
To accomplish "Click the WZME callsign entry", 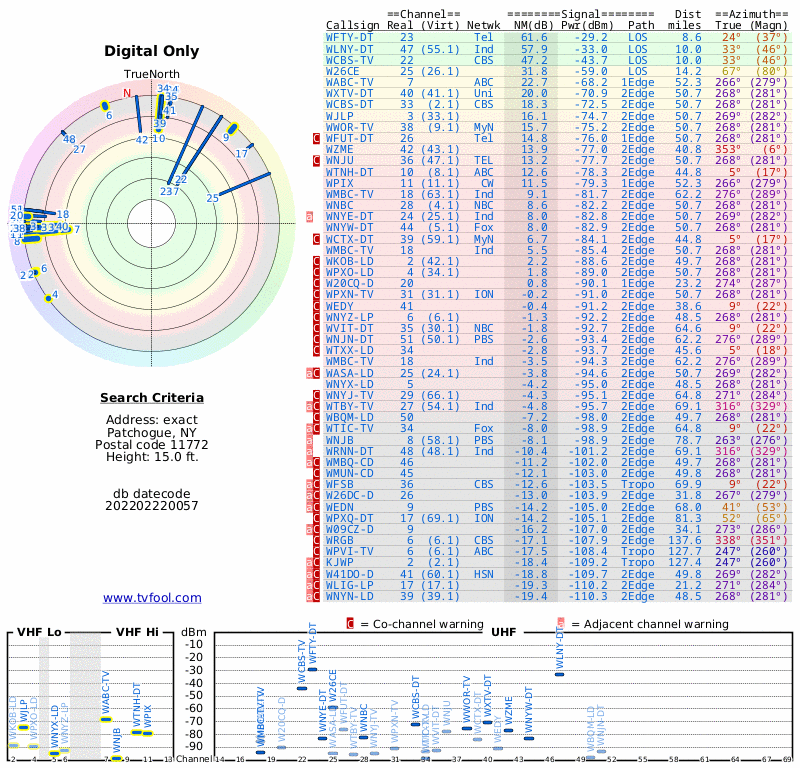I will pyautogui.click(x=339, y=150).
